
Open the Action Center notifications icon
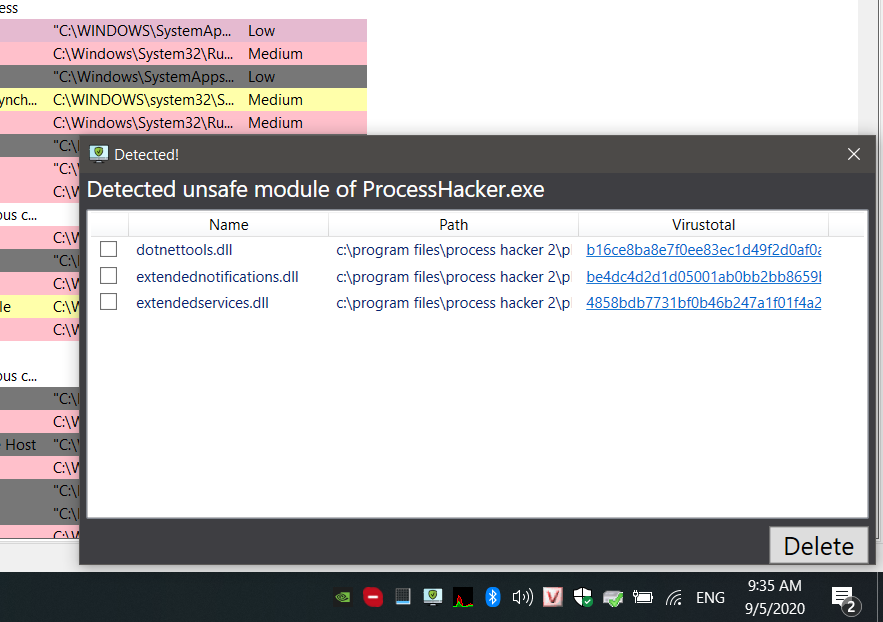point(846,599)
